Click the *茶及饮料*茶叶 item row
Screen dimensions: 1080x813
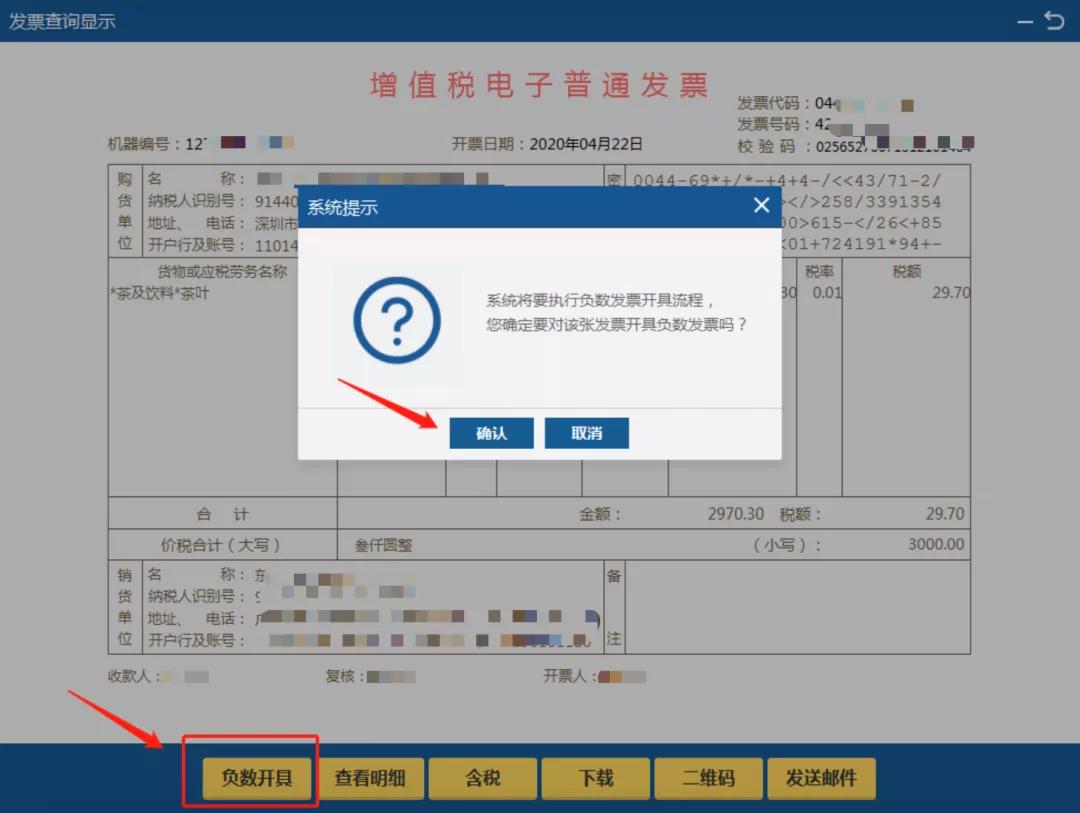(160, 294)
